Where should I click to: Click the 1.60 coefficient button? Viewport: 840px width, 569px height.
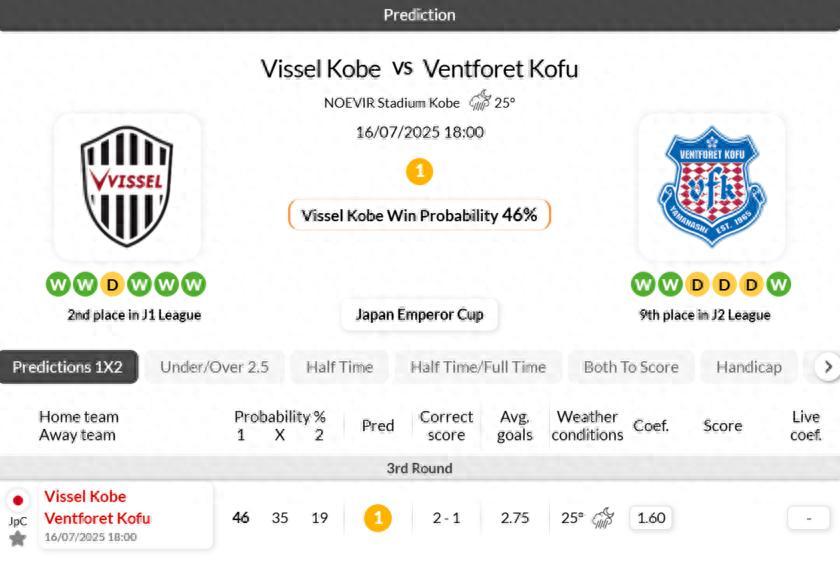pos(651,518)
